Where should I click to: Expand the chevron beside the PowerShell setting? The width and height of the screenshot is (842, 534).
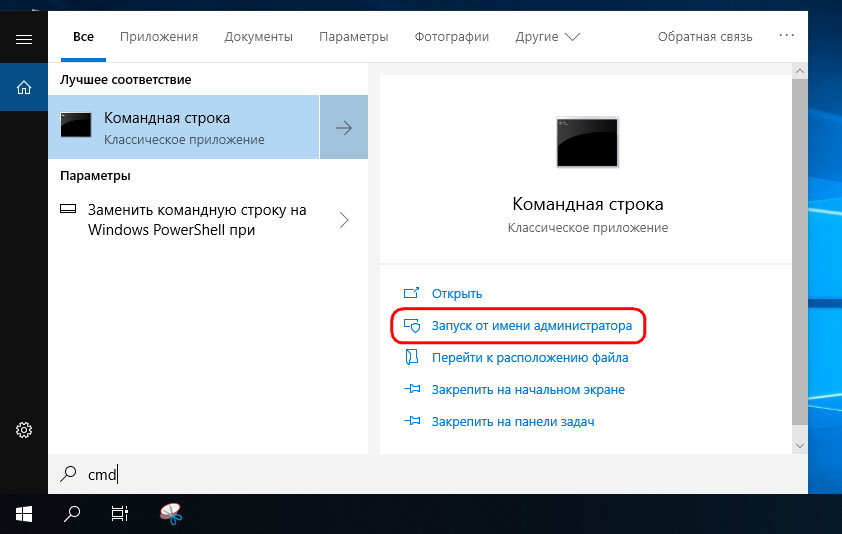343,220
